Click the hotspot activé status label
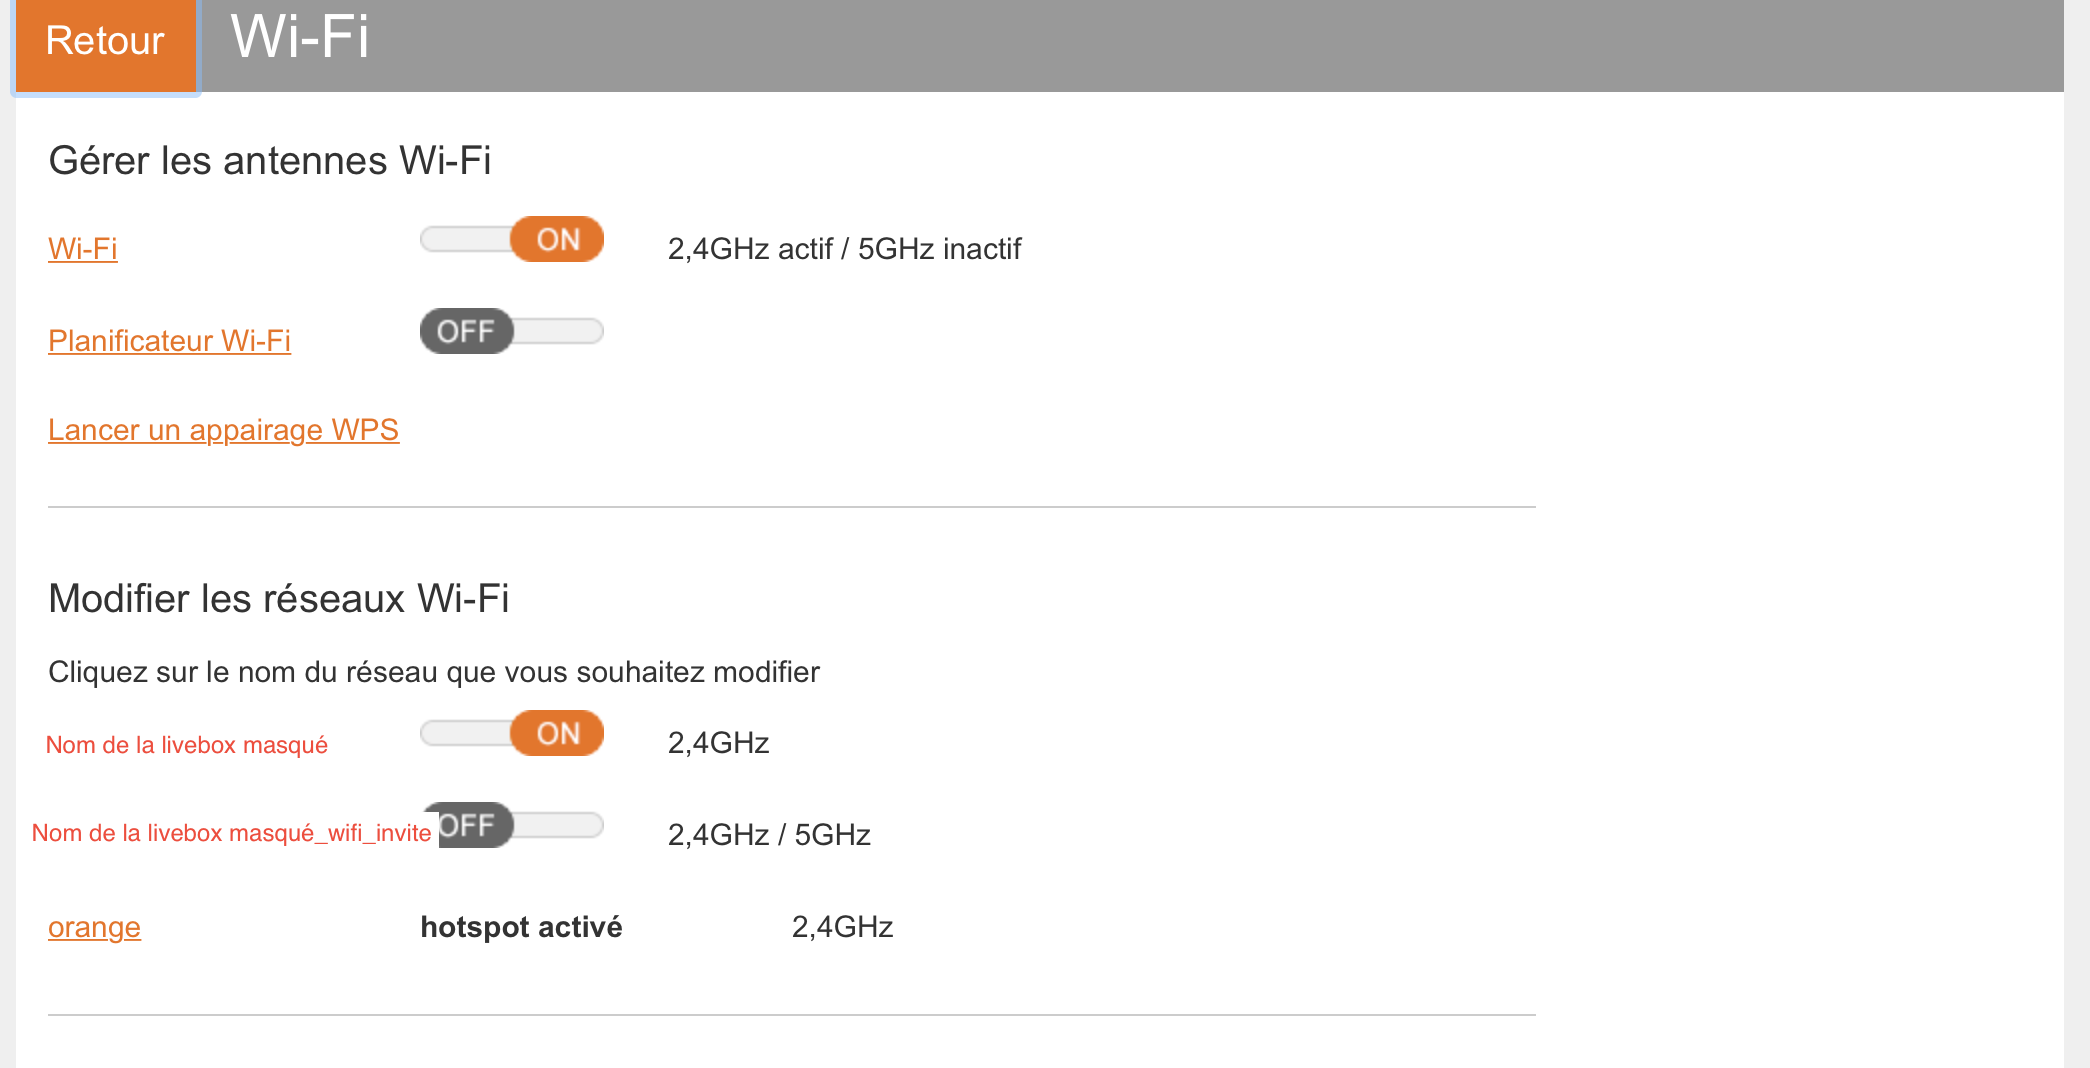 tap(521, 927)
